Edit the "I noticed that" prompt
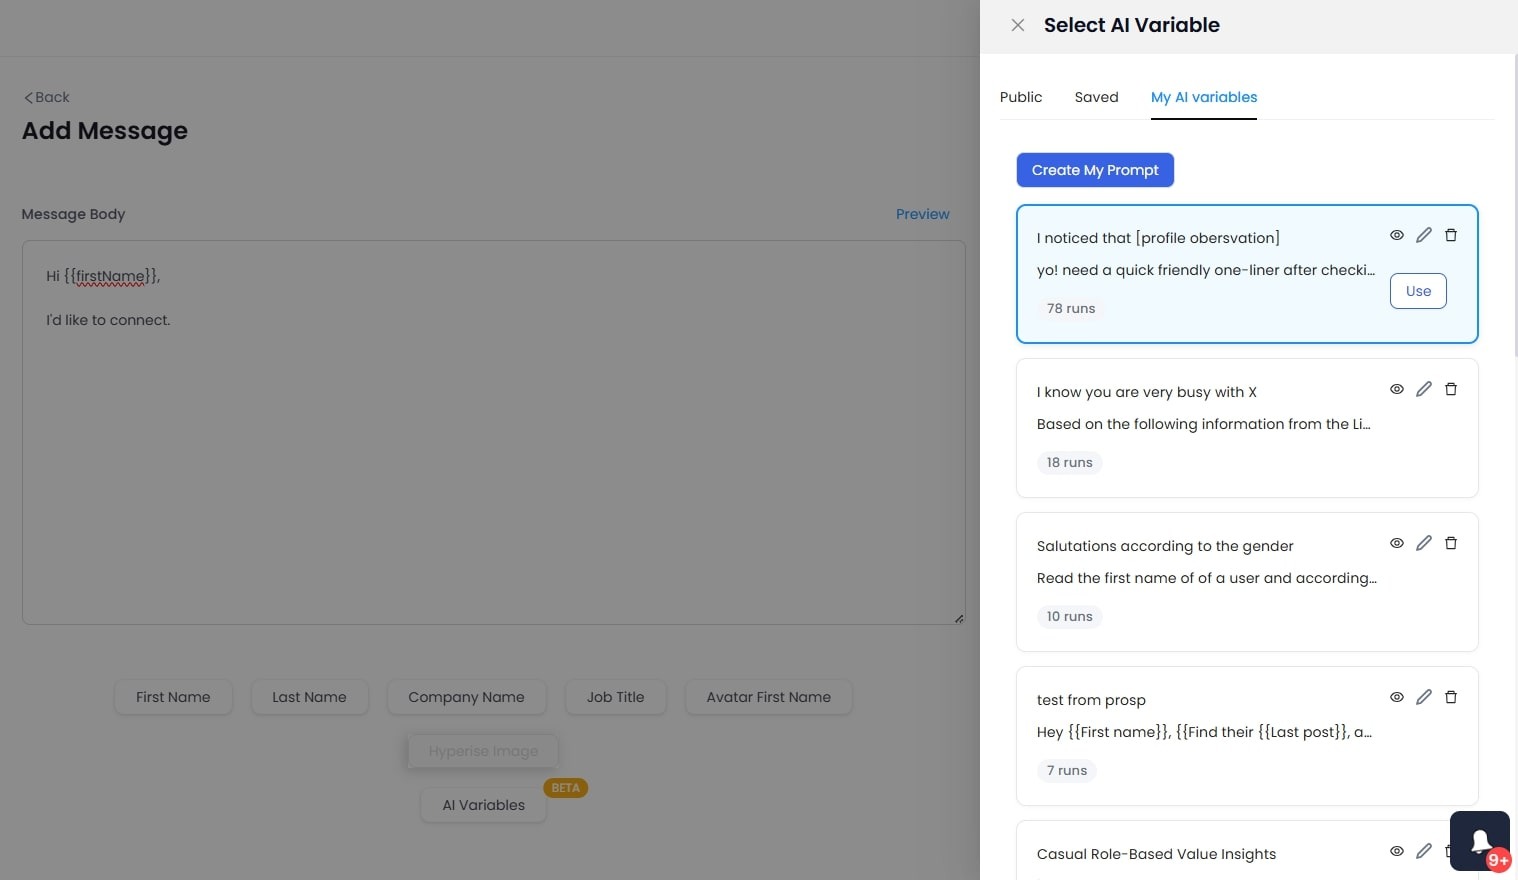The width and height of the screenshot is (1518, 880). (x=1424, y=235)
